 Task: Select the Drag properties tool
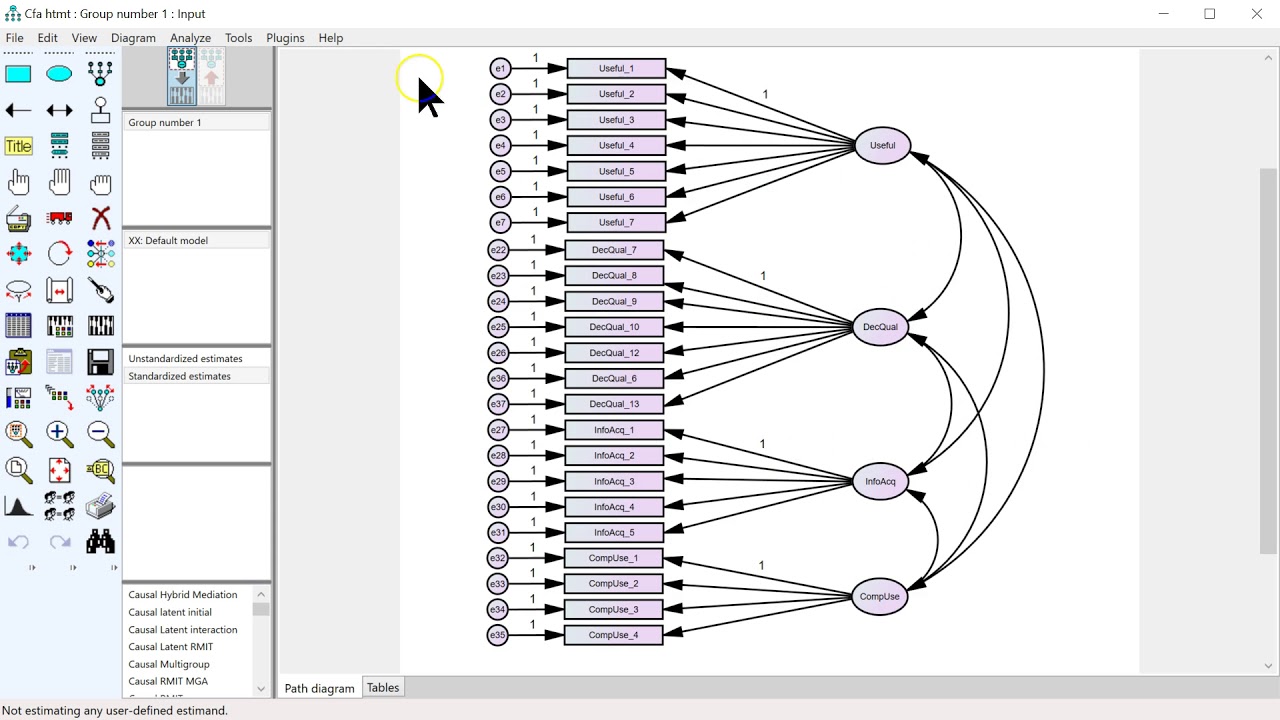pyautogui.click(x=59, y=398)
